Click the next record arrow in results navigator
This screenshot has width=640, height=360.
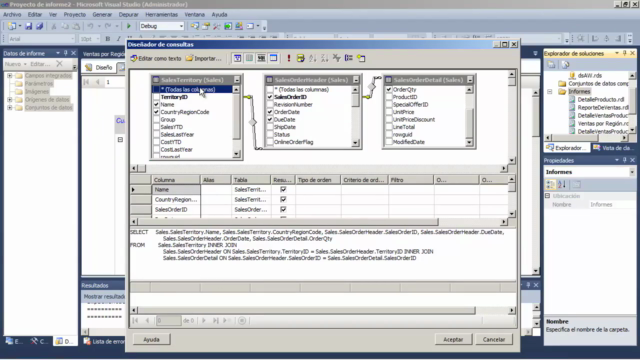pyautogui.click(x=204, y=321)
